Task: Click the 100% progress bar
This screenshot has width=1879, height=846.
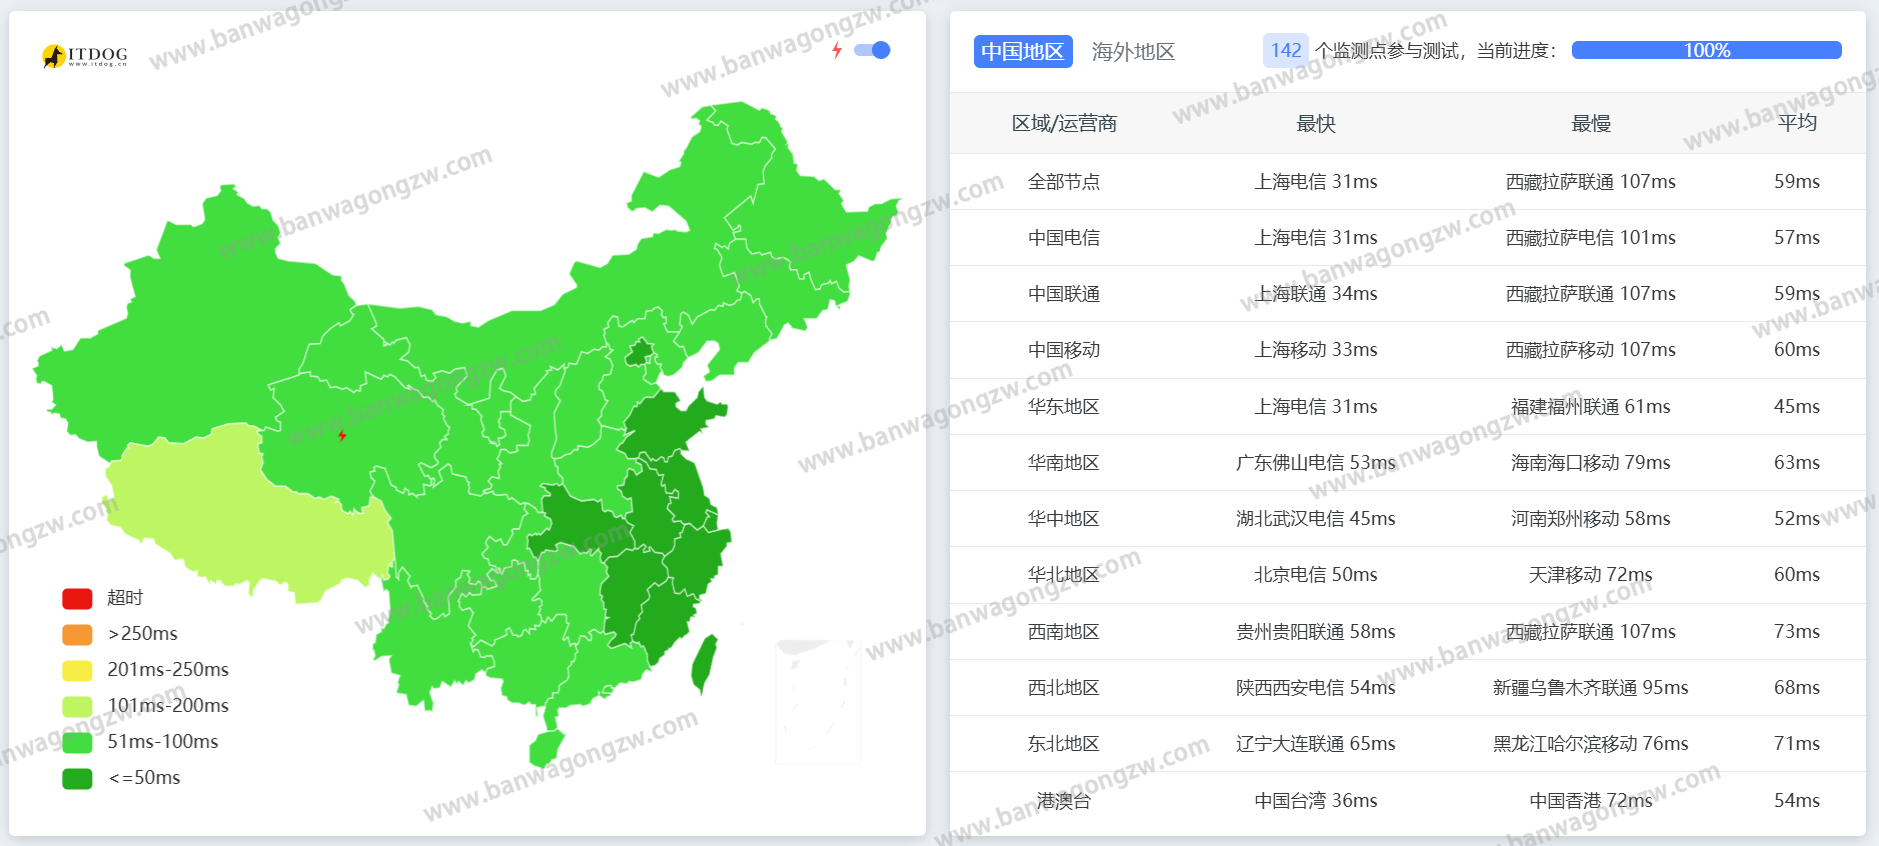Action: point(1706,51)
